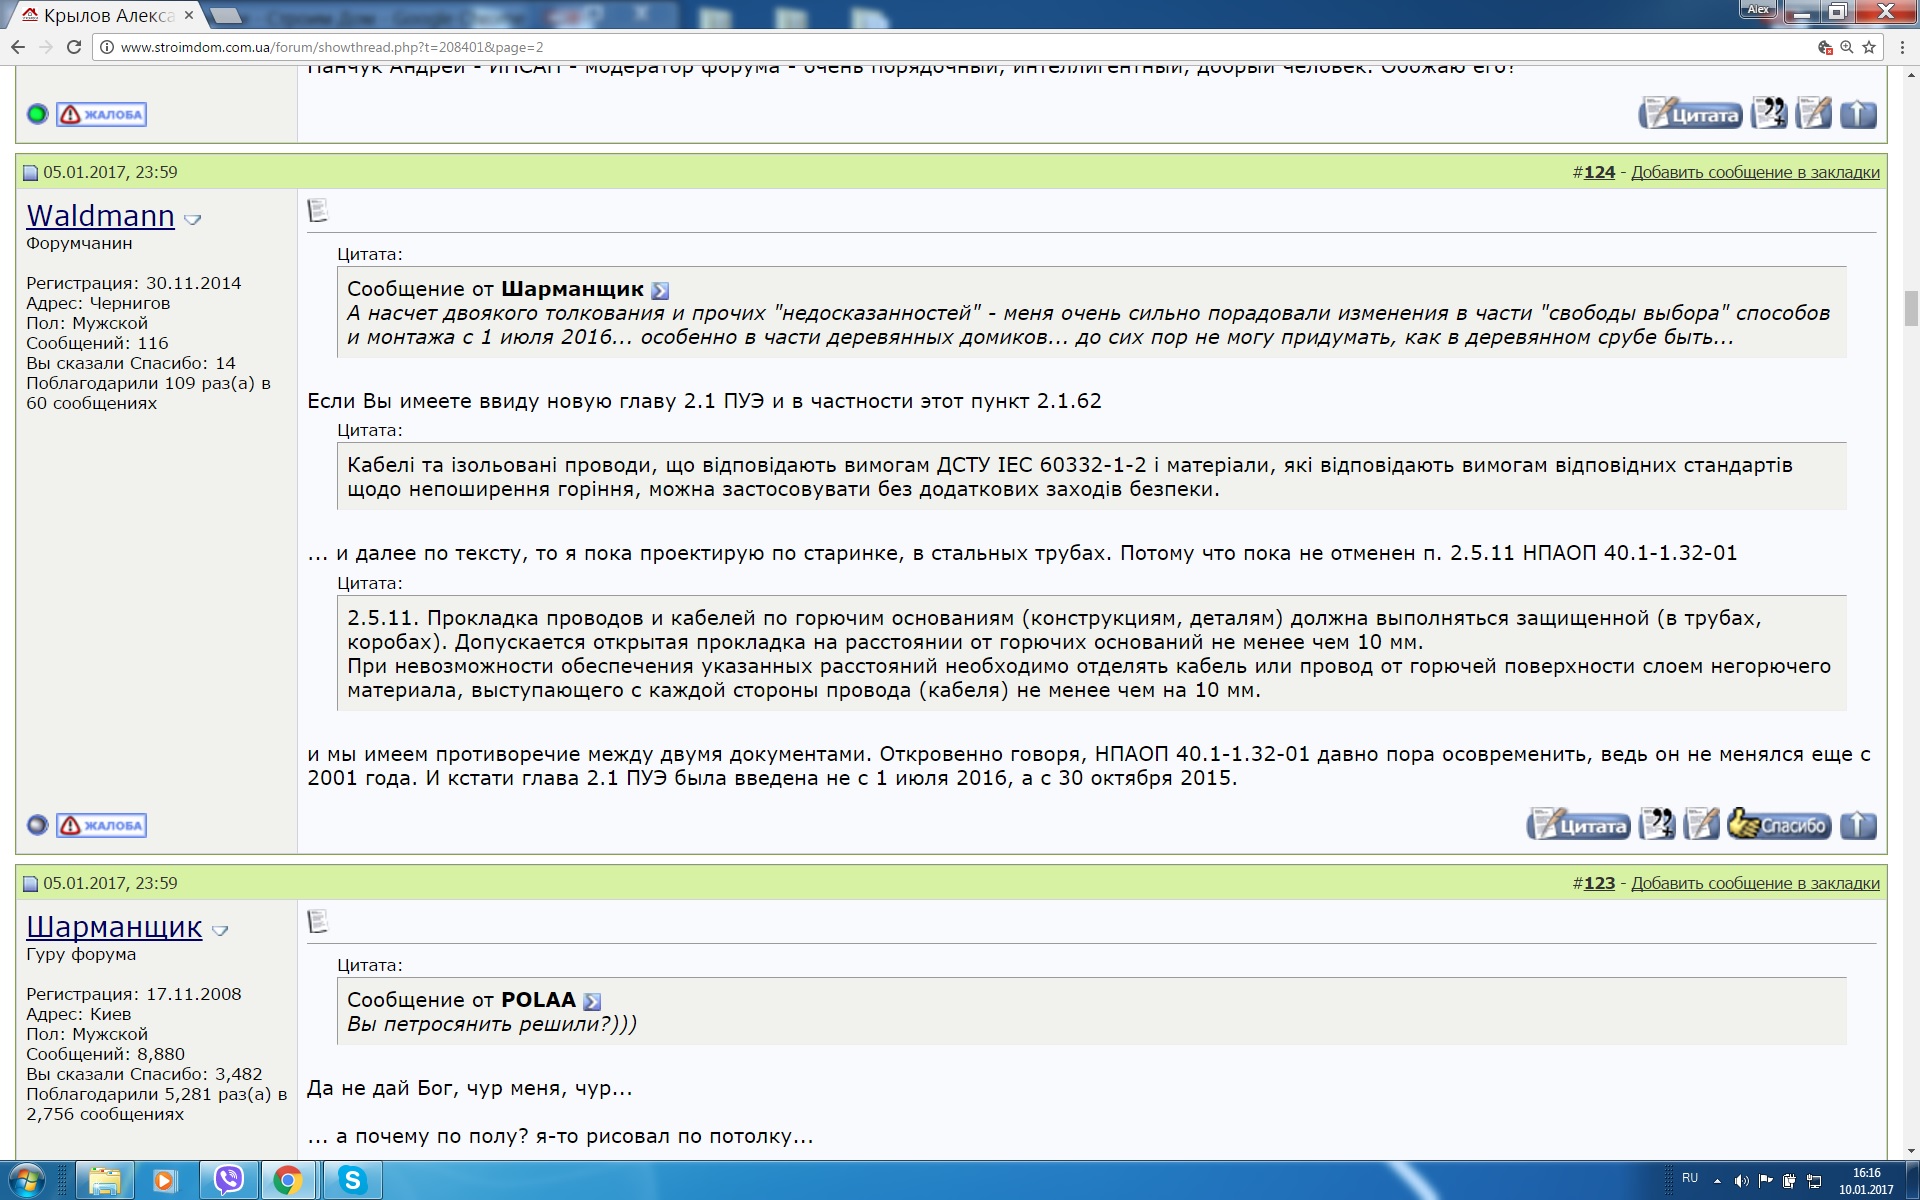Click multi-quote icon above post #124
This screenshot has width=1920, height=1200.
(1769, 114)
